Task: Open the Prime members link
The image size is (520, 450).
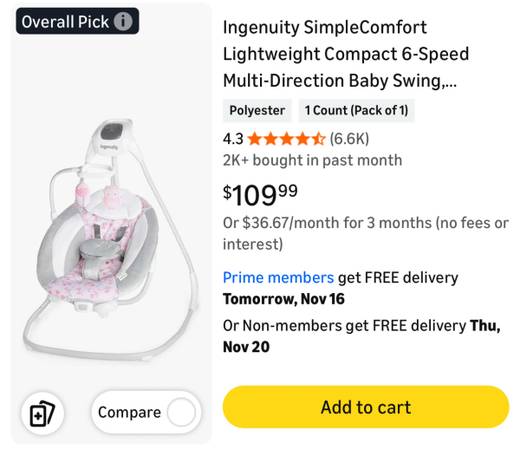Action: (x=278, y=278)
